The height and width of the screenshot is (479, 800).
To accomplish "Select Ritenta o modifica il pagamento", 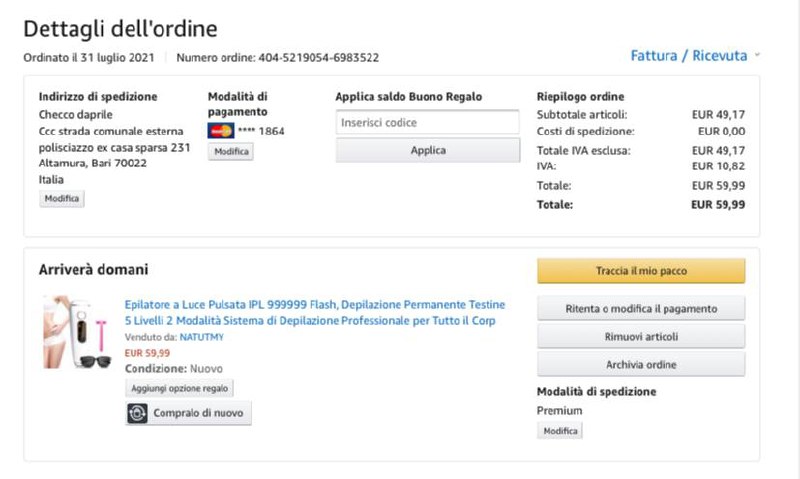I will (641, 308).
